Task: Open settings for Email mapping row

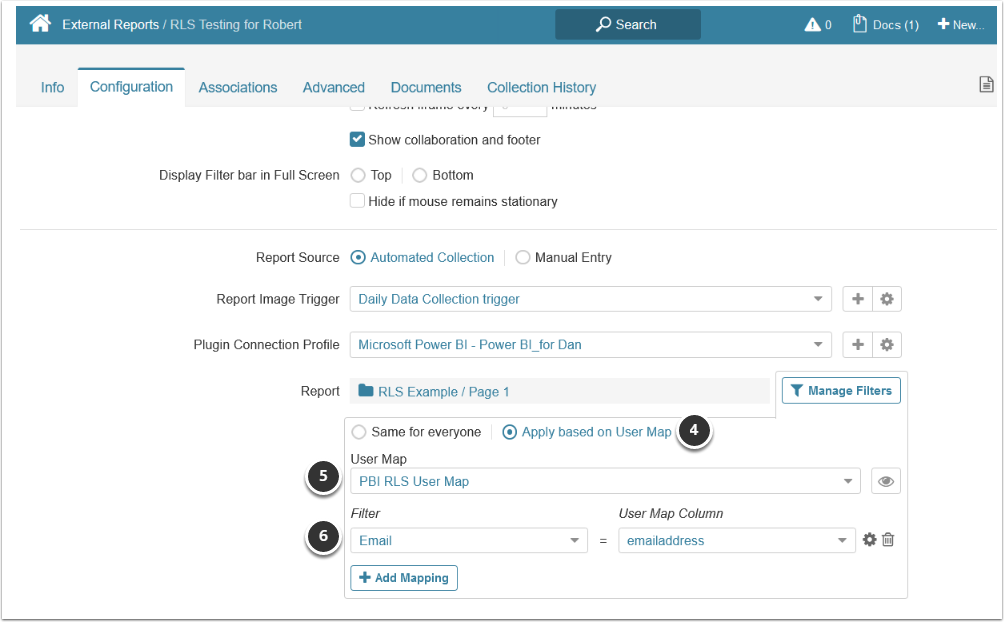Action: click(869, 540)
